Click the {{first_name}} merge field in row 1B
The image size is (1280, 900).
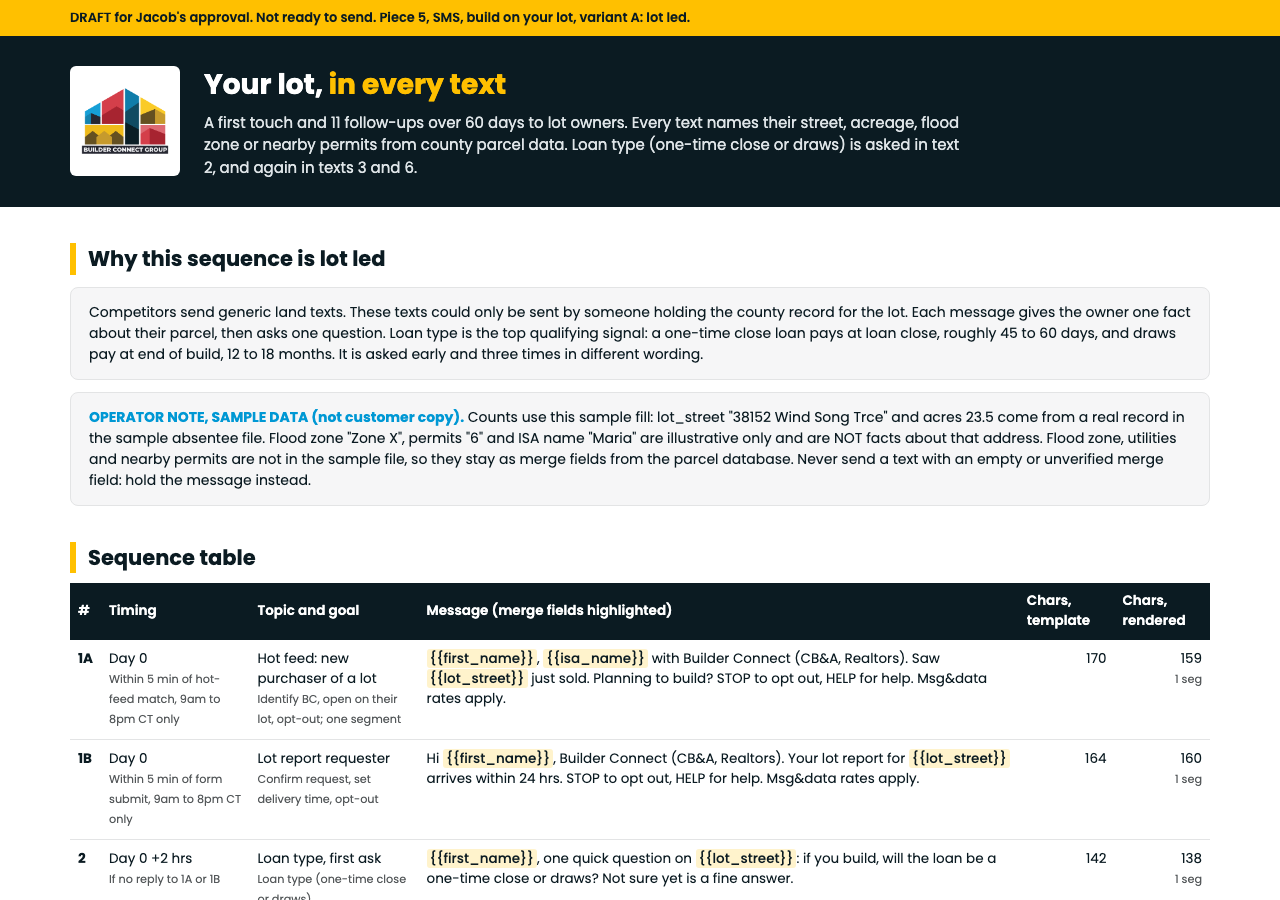[499, 758]
